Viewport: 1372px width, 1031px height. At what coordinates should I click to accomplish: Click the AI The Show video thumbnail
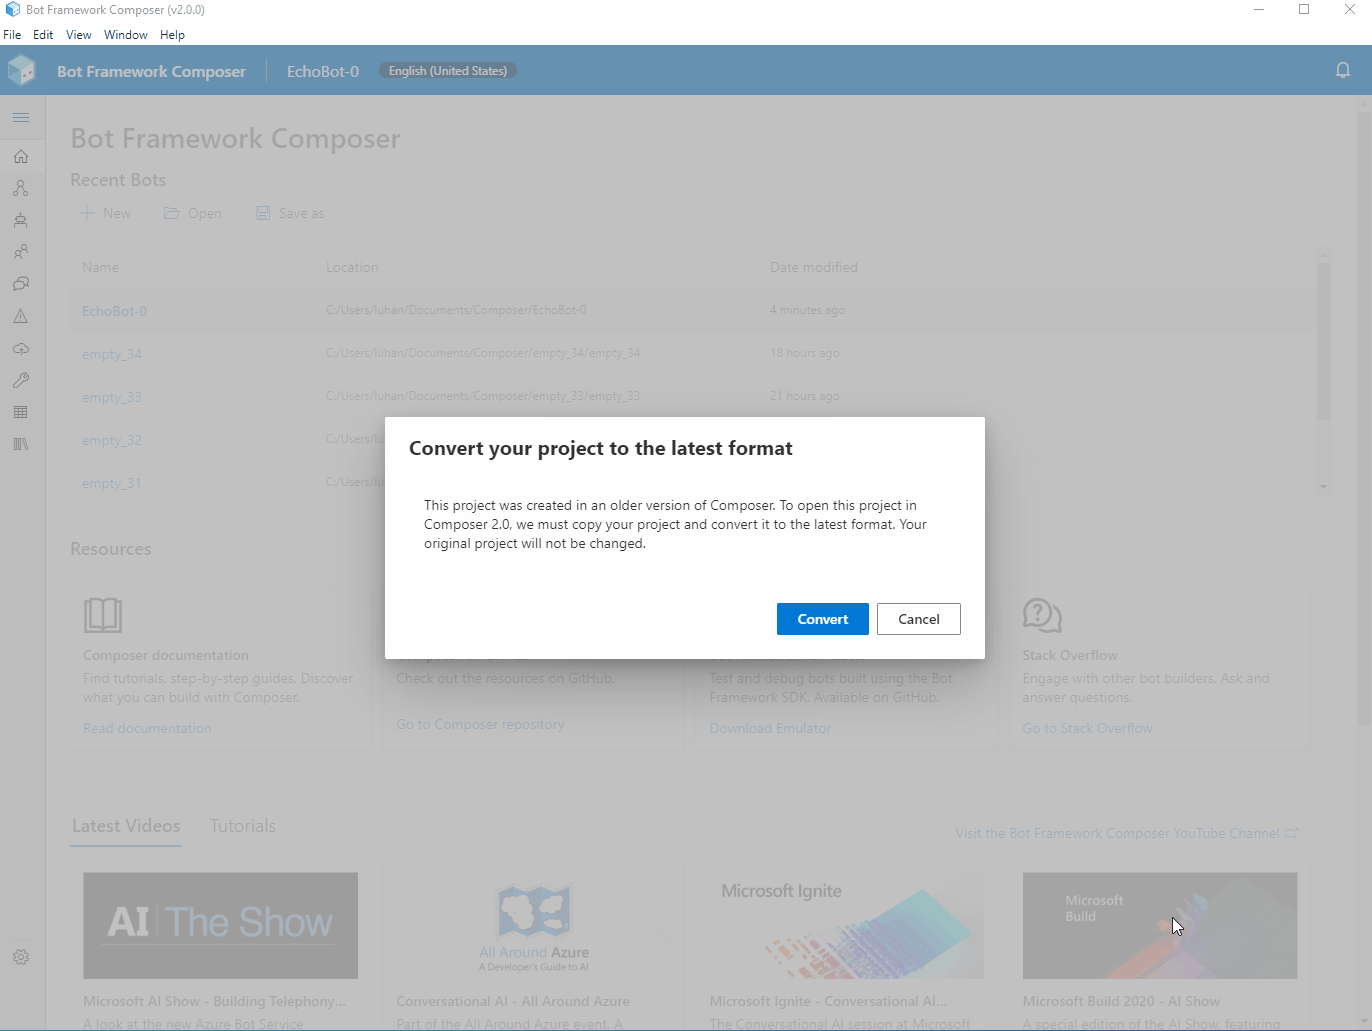(x=220, y=925)
